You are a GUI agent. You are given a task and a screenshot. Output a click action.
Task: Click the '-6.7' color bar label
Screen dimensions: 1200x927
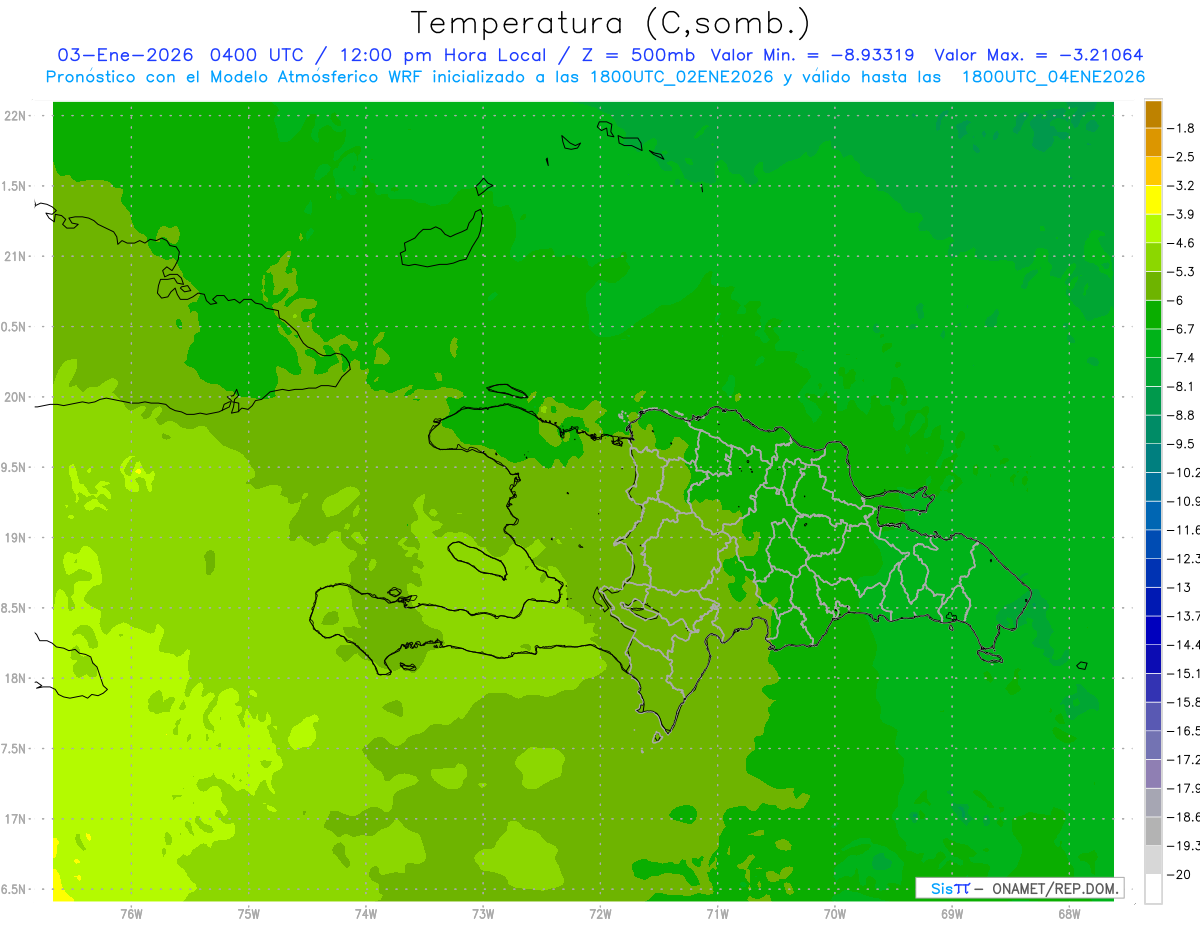tap(1181, 329)
